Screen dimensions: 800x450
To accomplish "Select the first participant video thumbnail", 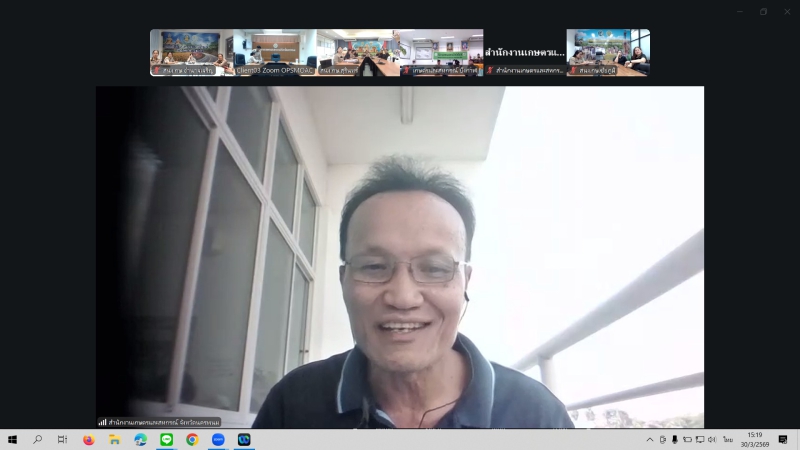I will [191, 52].
